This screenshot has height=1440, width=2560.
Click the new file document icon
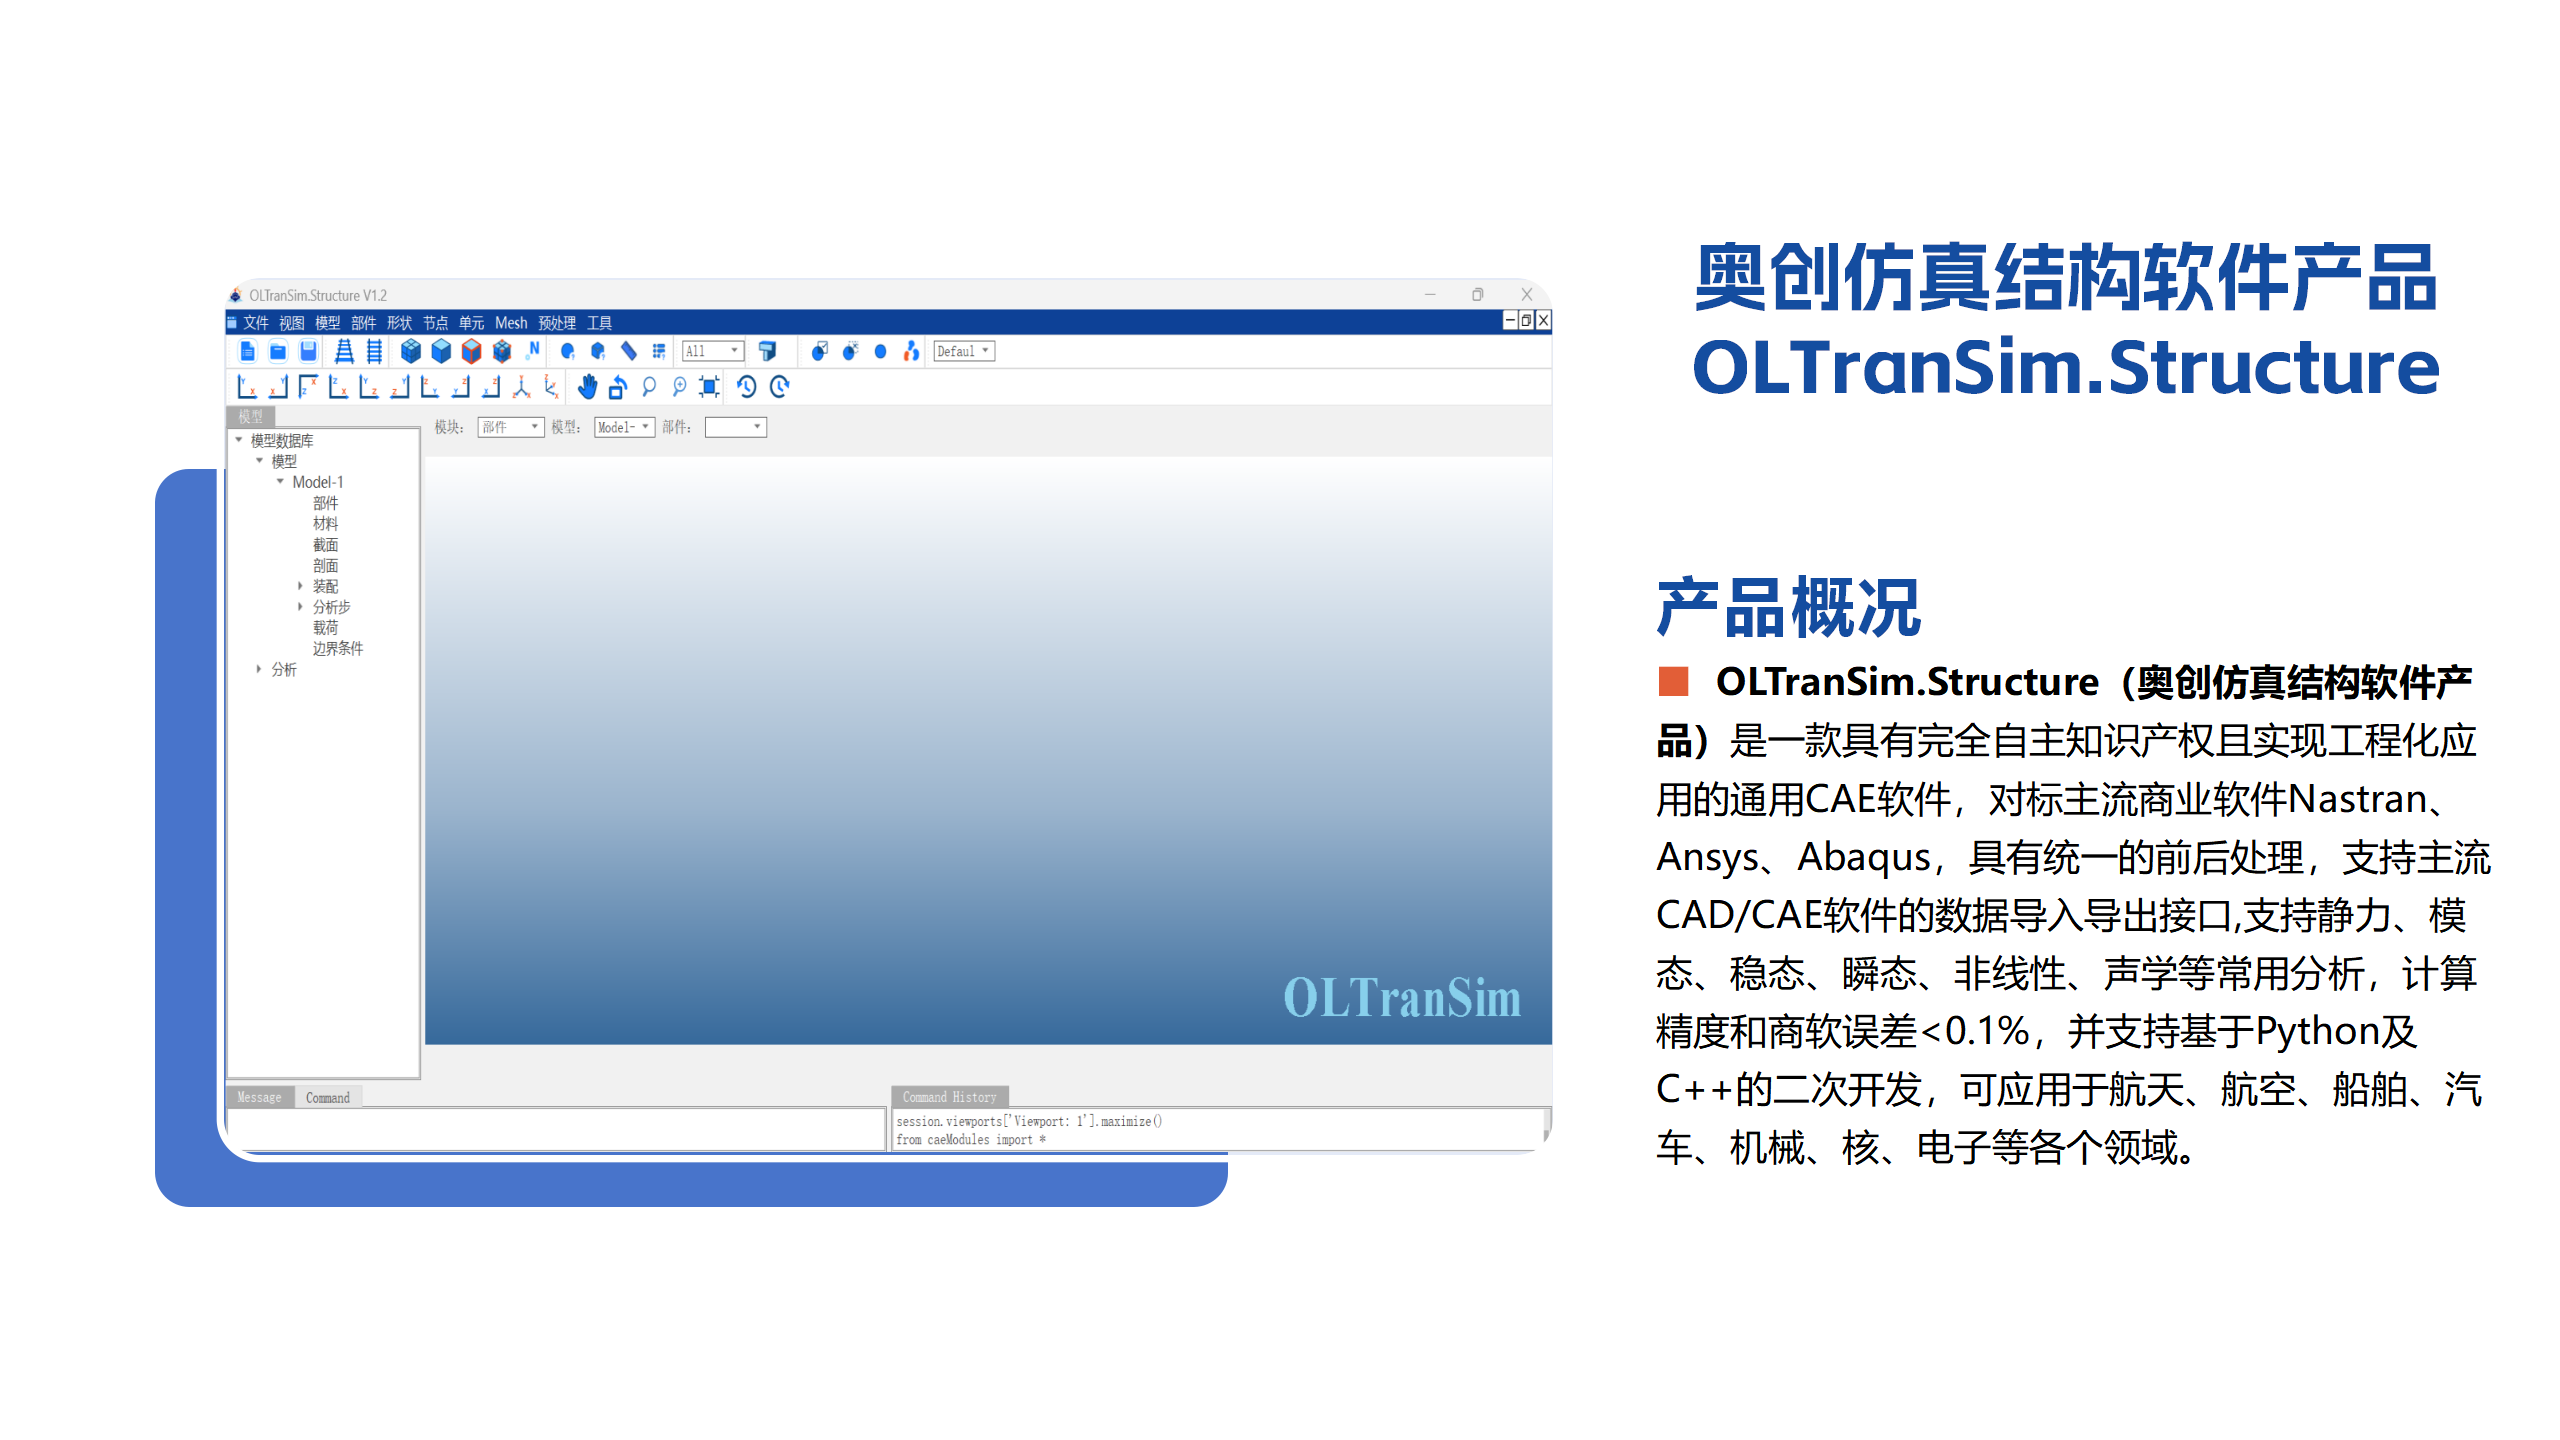(247, 351)
